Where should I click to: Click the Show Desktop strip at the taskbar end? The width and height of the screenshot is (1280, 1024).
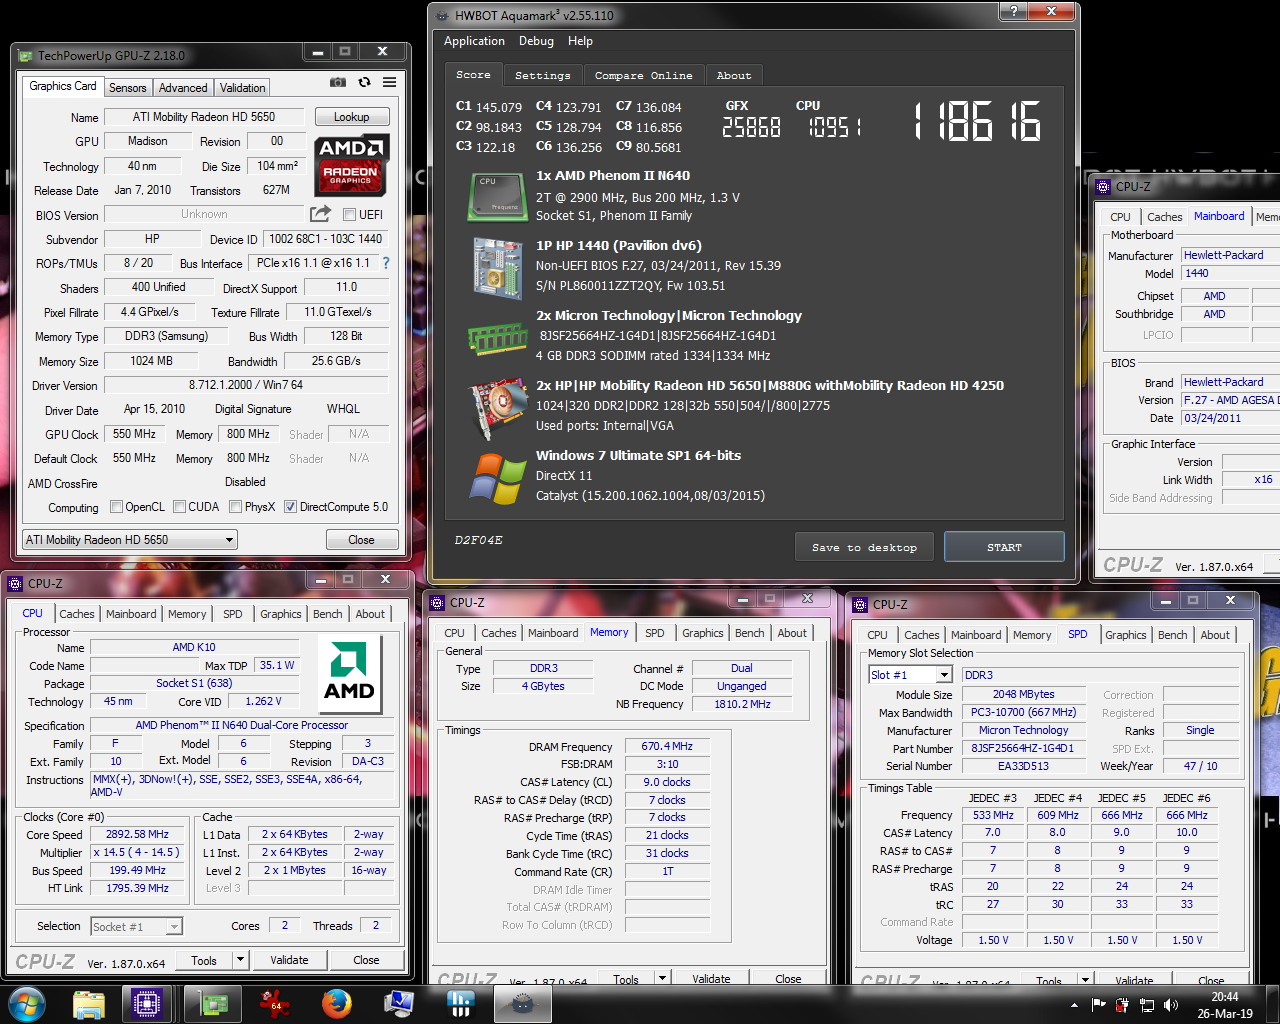tap(1273, 1004)
